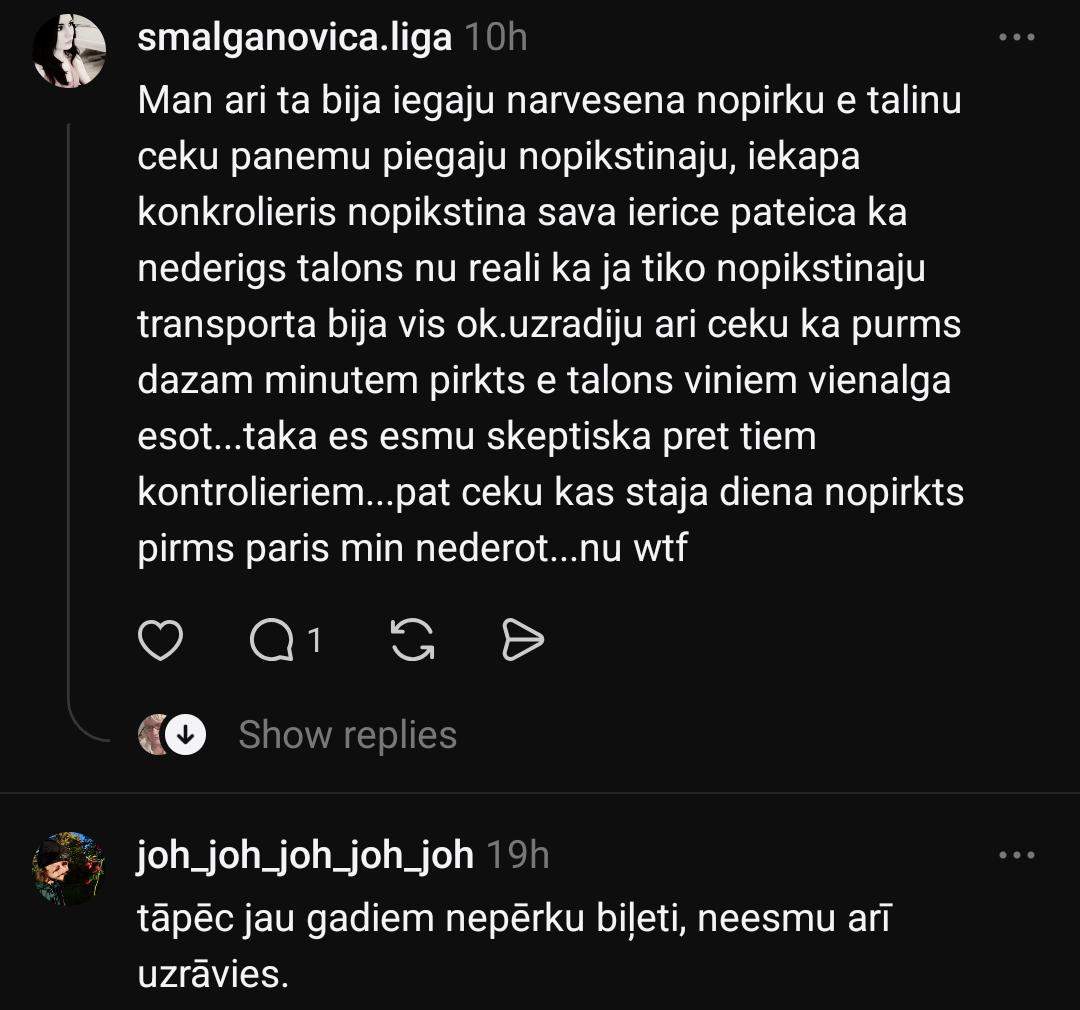This screenshot has height=1010, width=1080.
Task: Expand Show replies
Action: point(347,735)
